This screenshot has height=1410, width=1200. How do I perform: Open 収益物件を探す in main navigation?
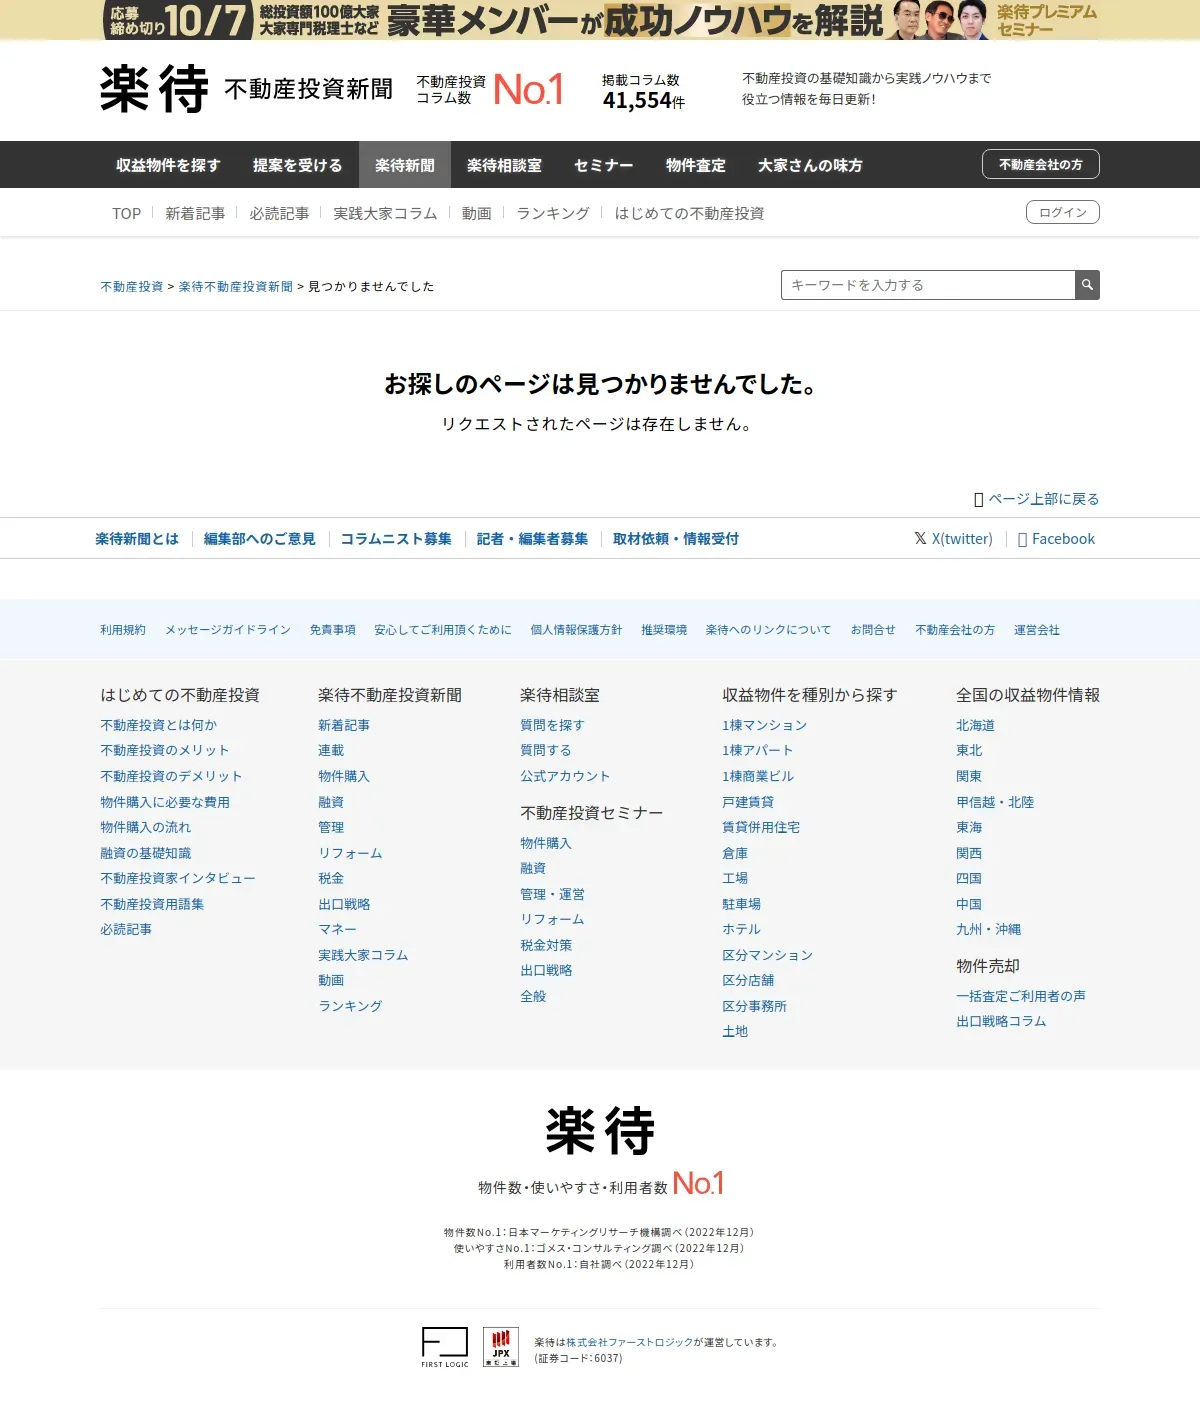click(168, 165)
